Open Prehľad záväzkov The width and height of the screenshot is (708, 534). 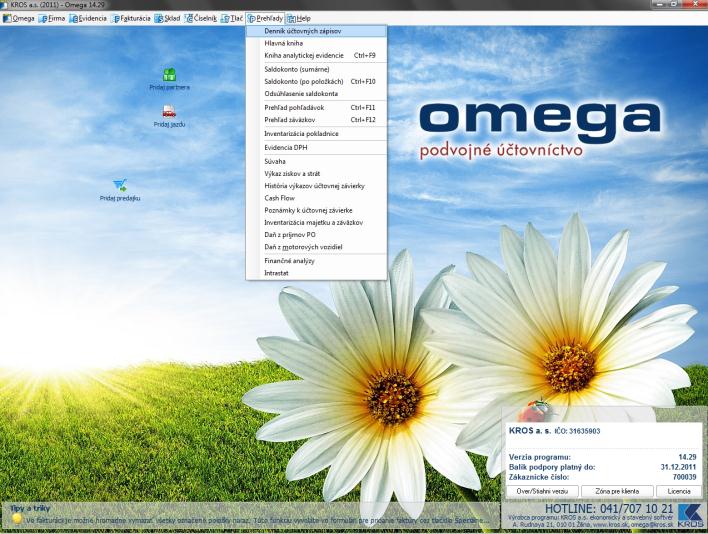(316, 120)
